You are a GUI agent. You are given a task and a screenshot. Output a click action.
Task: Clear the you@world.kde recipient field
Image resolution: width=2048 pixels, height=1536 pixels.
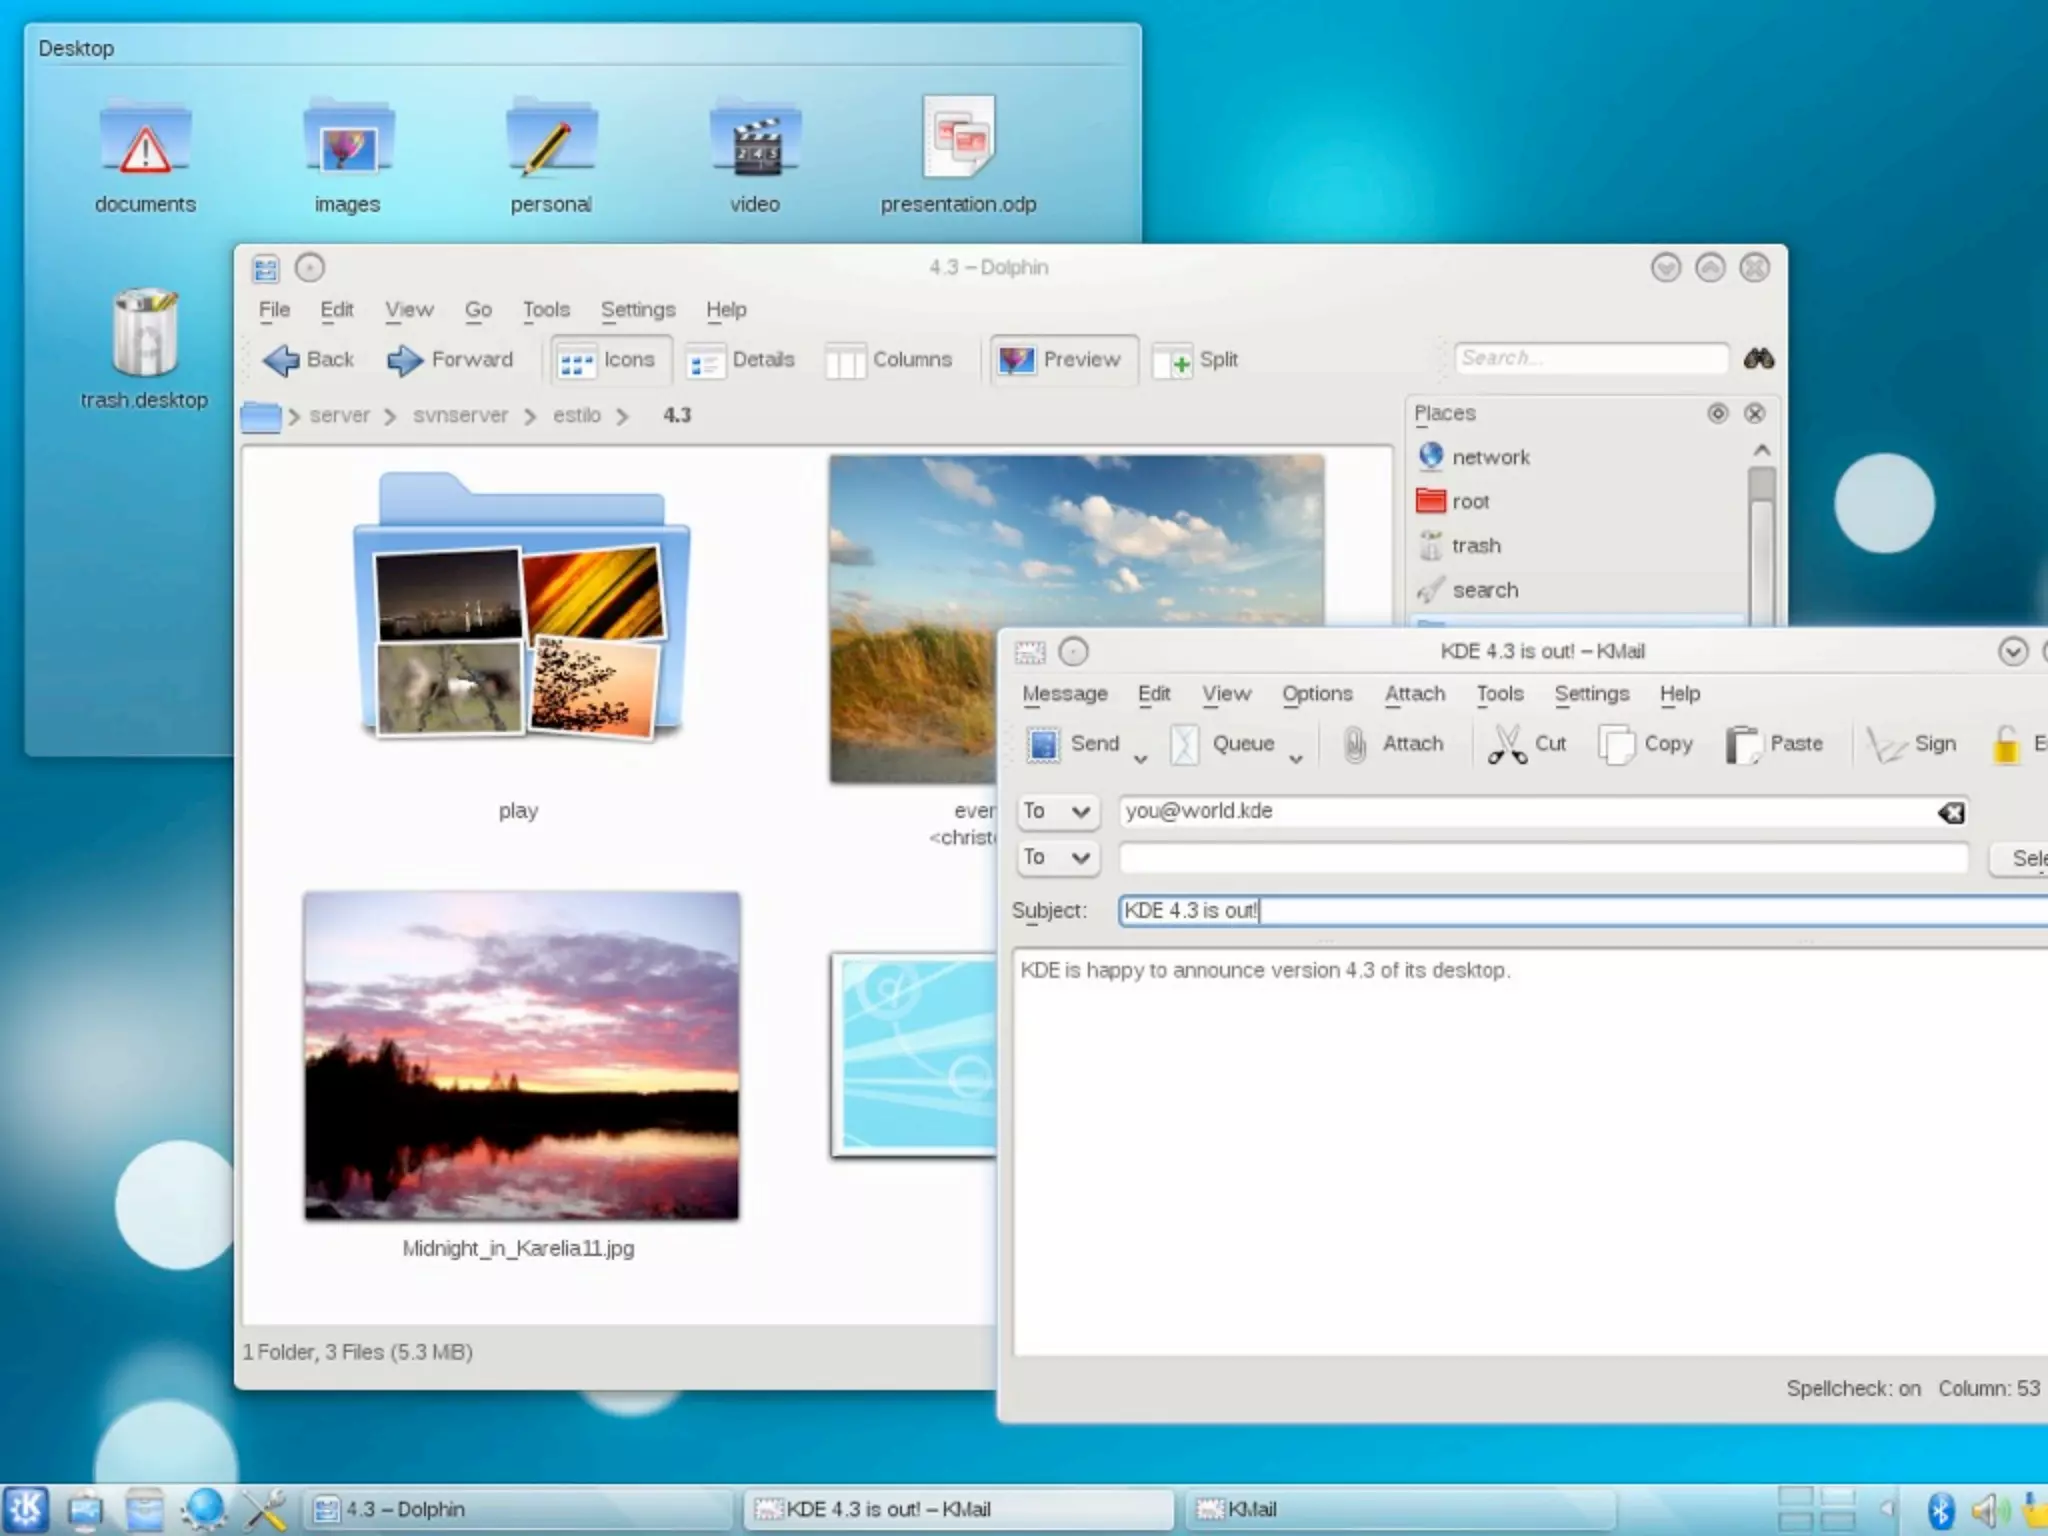[1951, 812]
